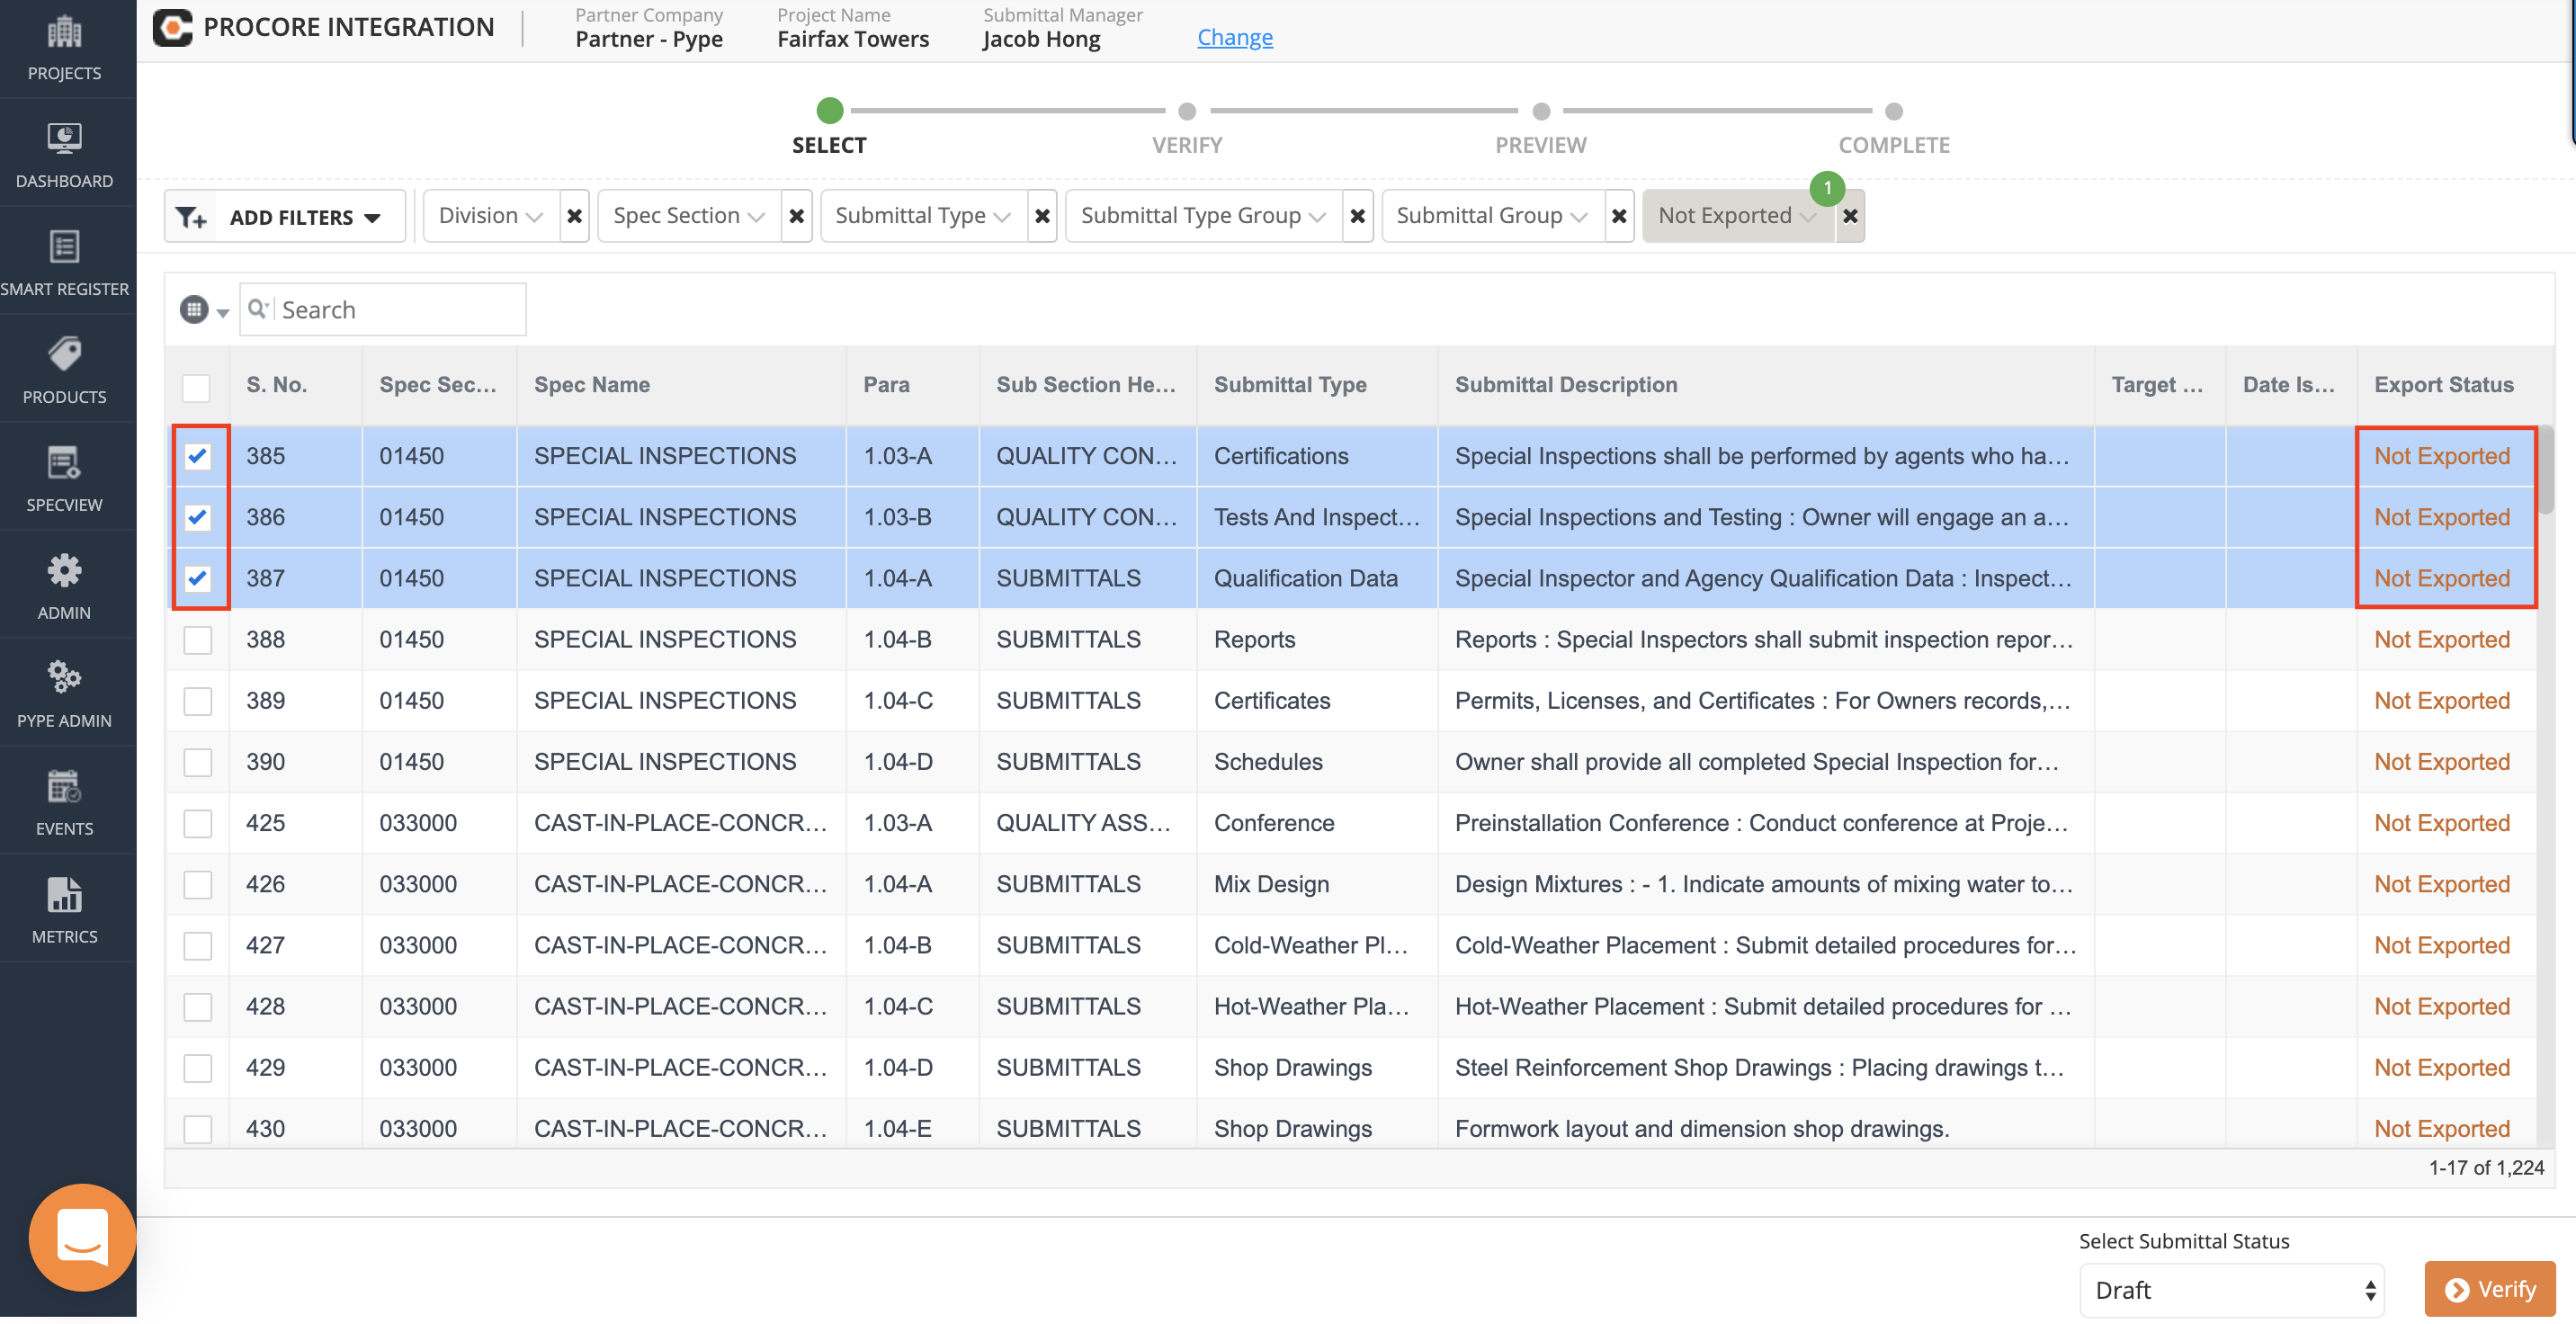Image resolution: width=2576 pixels, height=1324 pixels.
Task: Click the Change link
Action: click(x=1234, y=38)
